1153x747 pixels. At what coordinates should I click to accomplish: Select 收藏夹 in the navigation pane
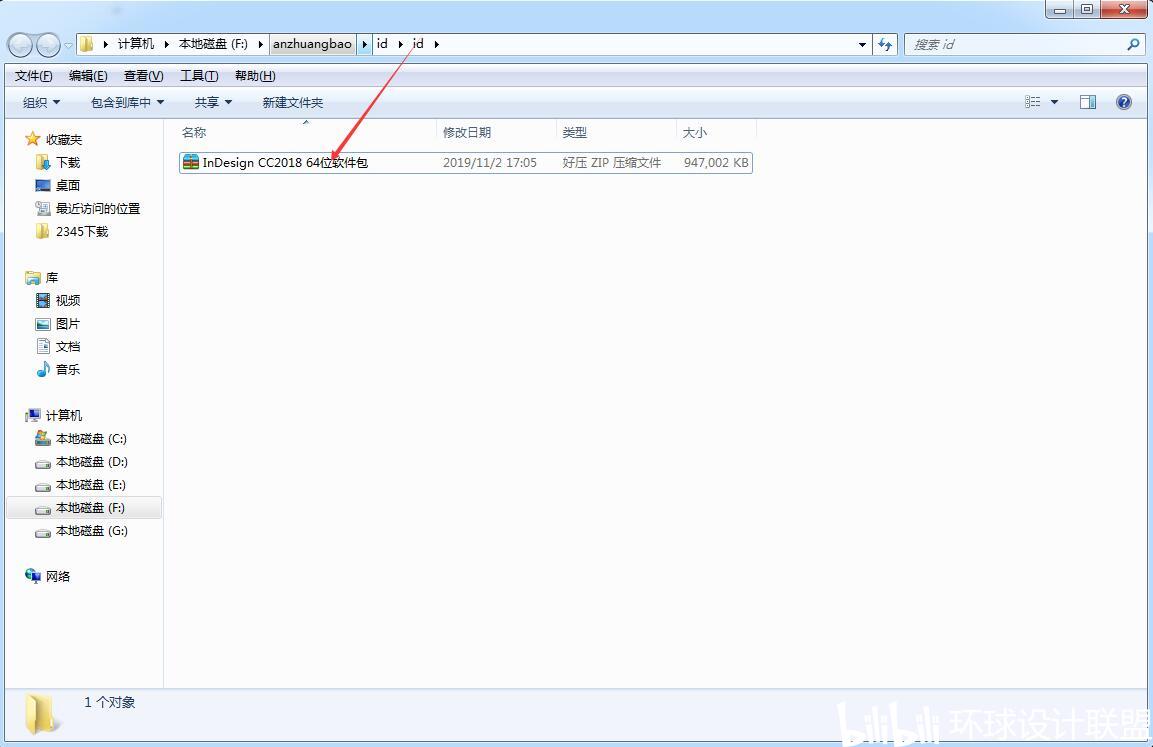click(64, 140)
